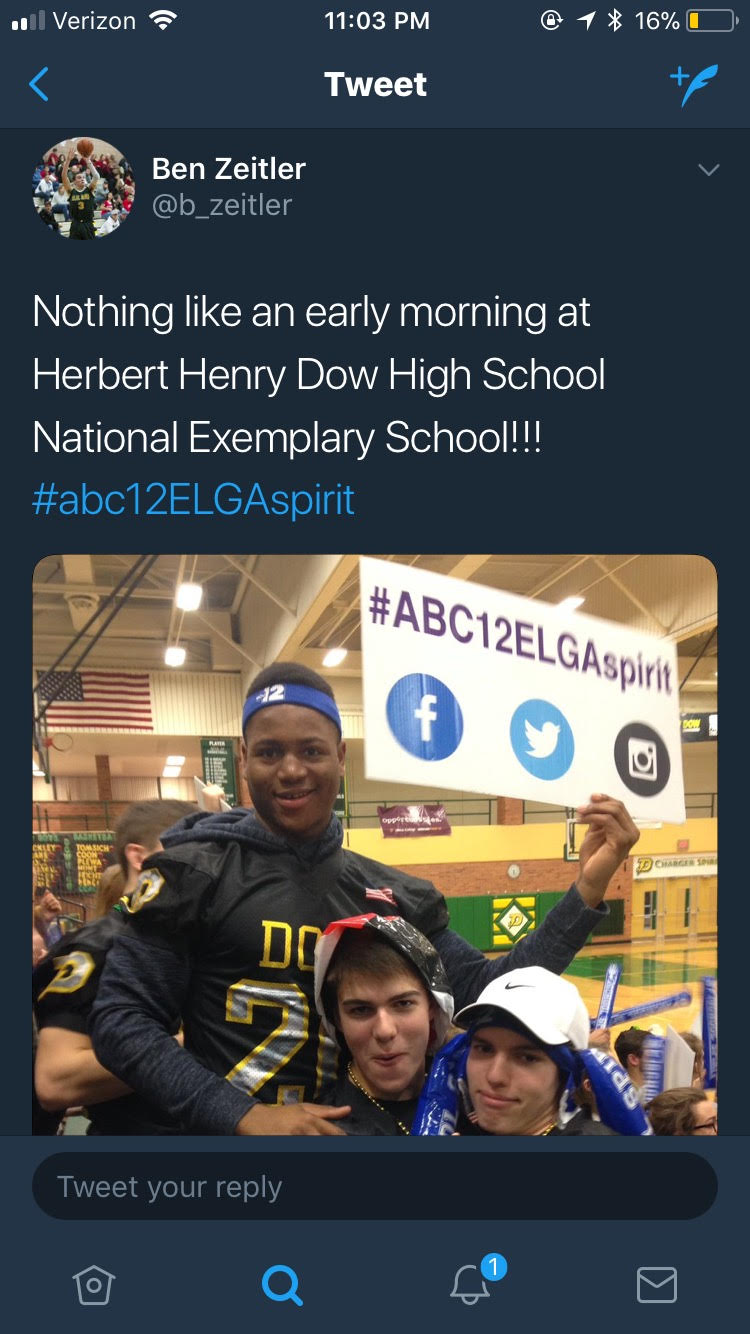Tap the rotation lock status icon

point(551,21)
